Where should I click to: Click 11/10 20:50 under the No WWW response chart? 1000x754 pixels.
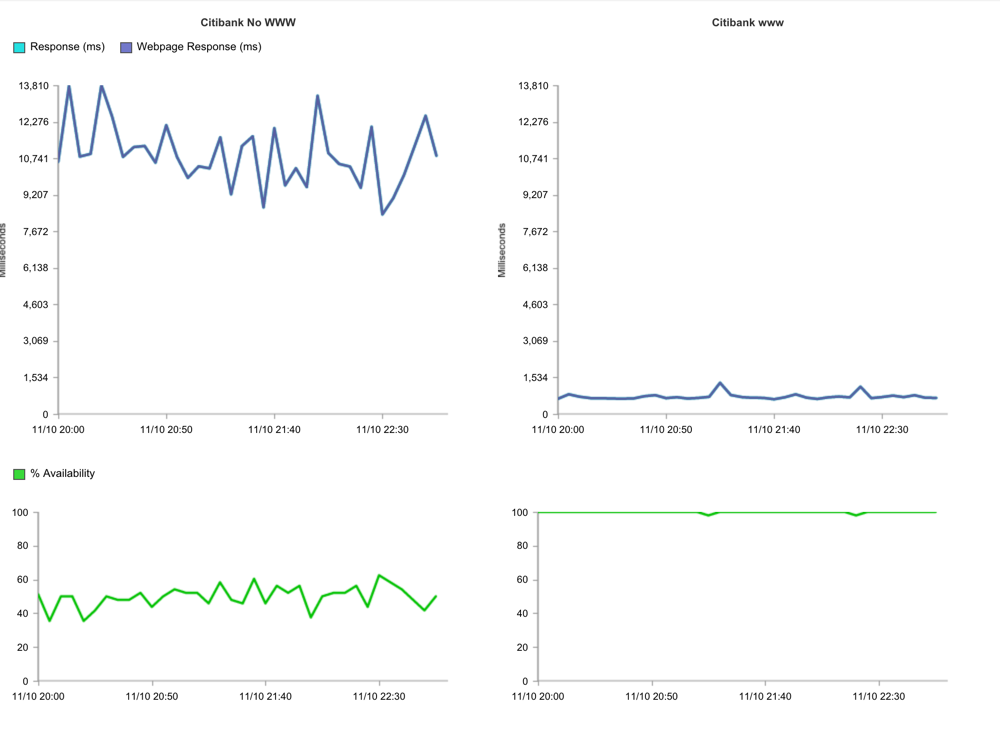tap(166, 430)
